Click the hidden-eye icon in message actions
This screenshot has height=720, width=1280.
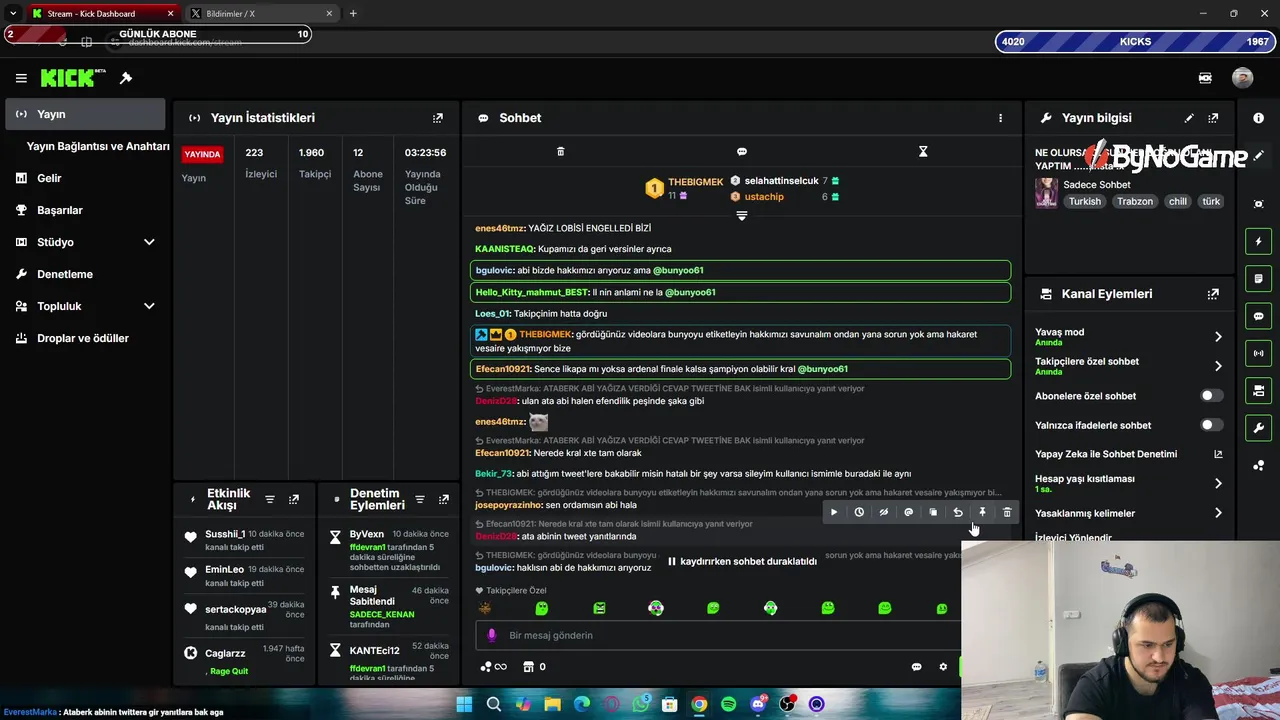click(x=883, y=512)
